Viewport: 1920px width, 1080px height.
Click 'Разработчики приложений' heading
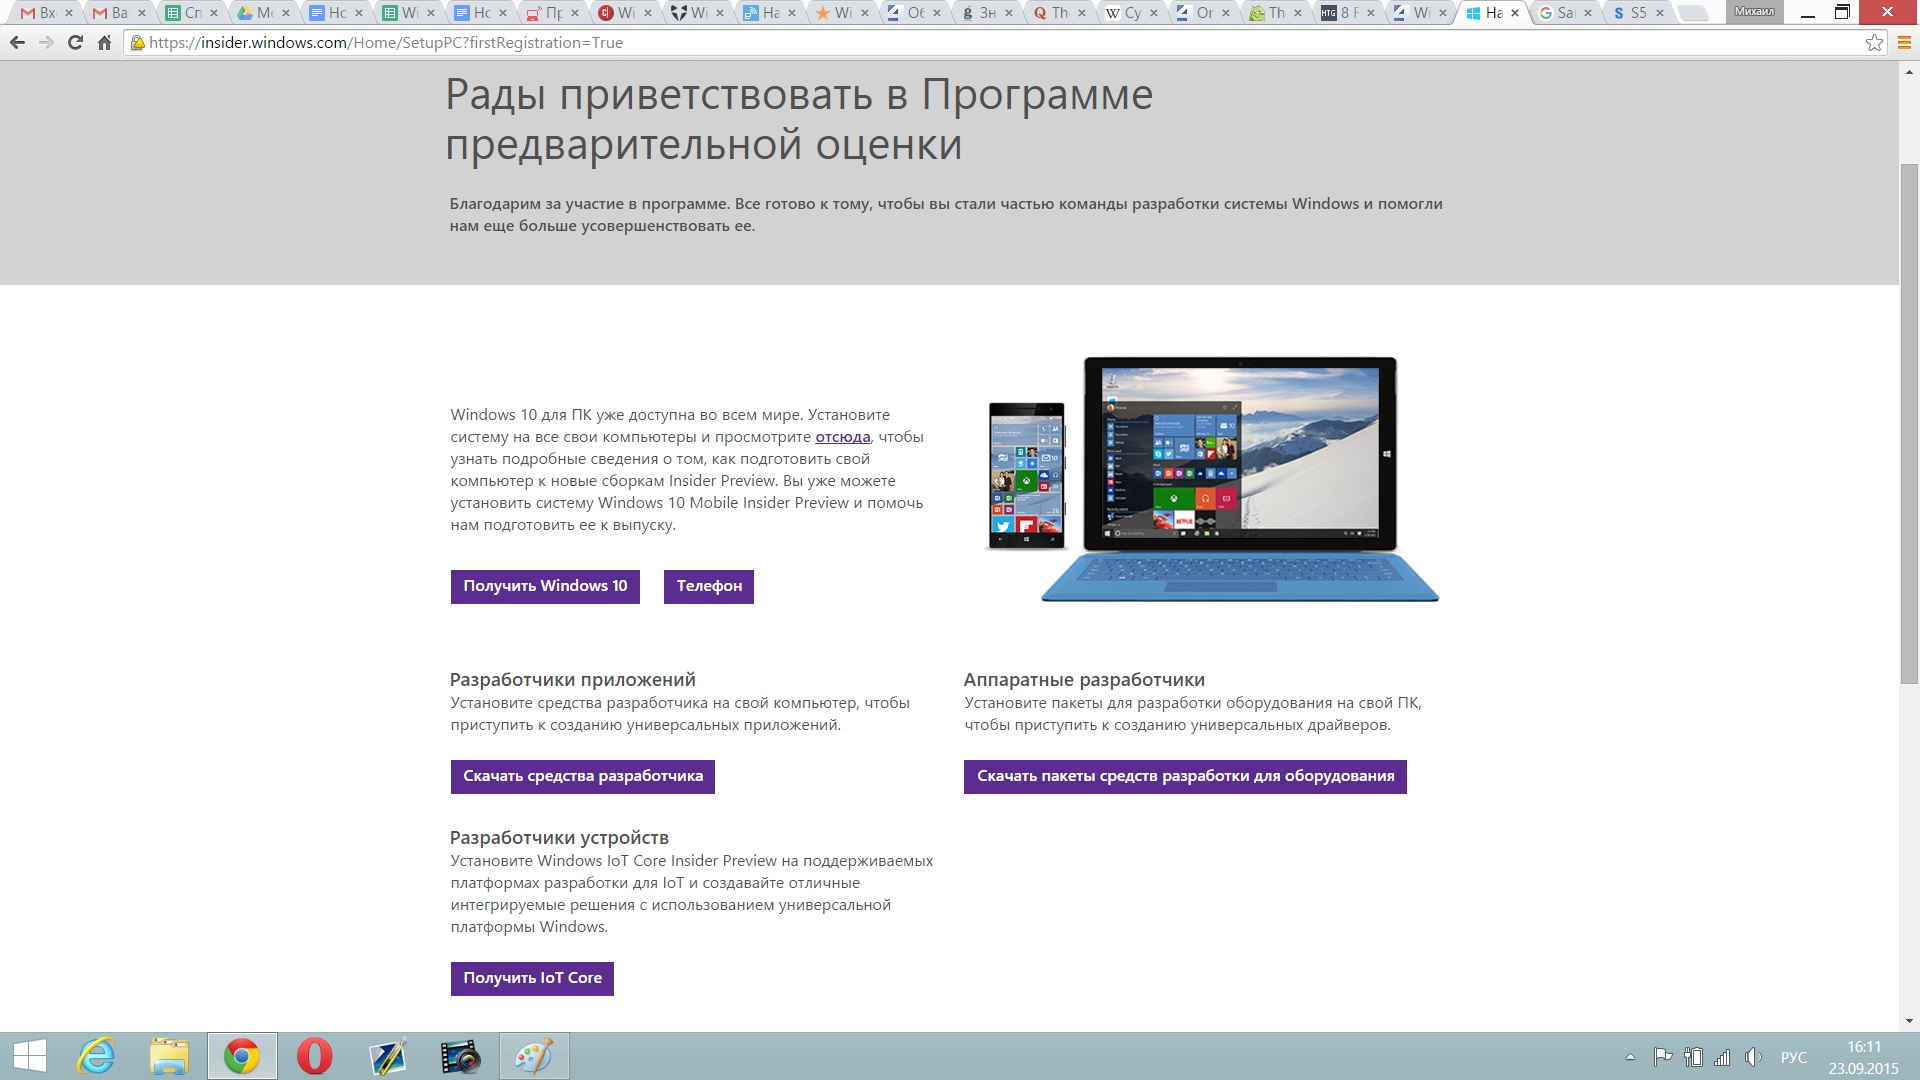click(572, 680)
